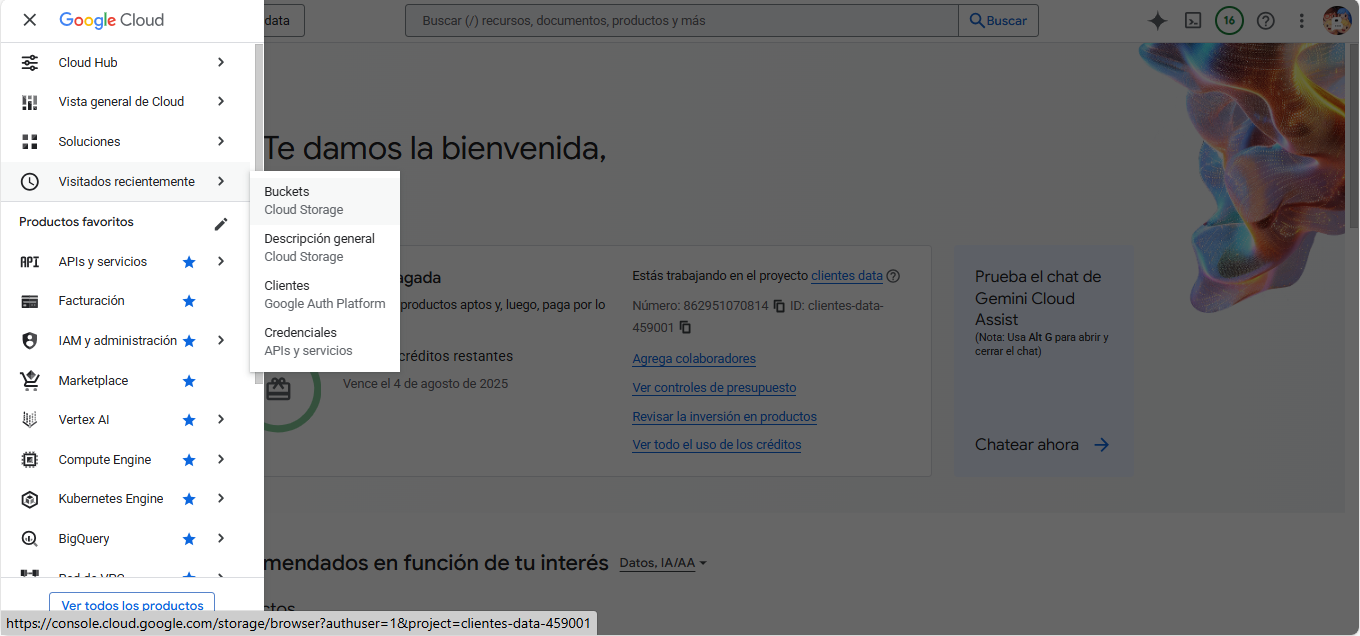Select Credenciales APIs y servicios entry

coord(325,341)
